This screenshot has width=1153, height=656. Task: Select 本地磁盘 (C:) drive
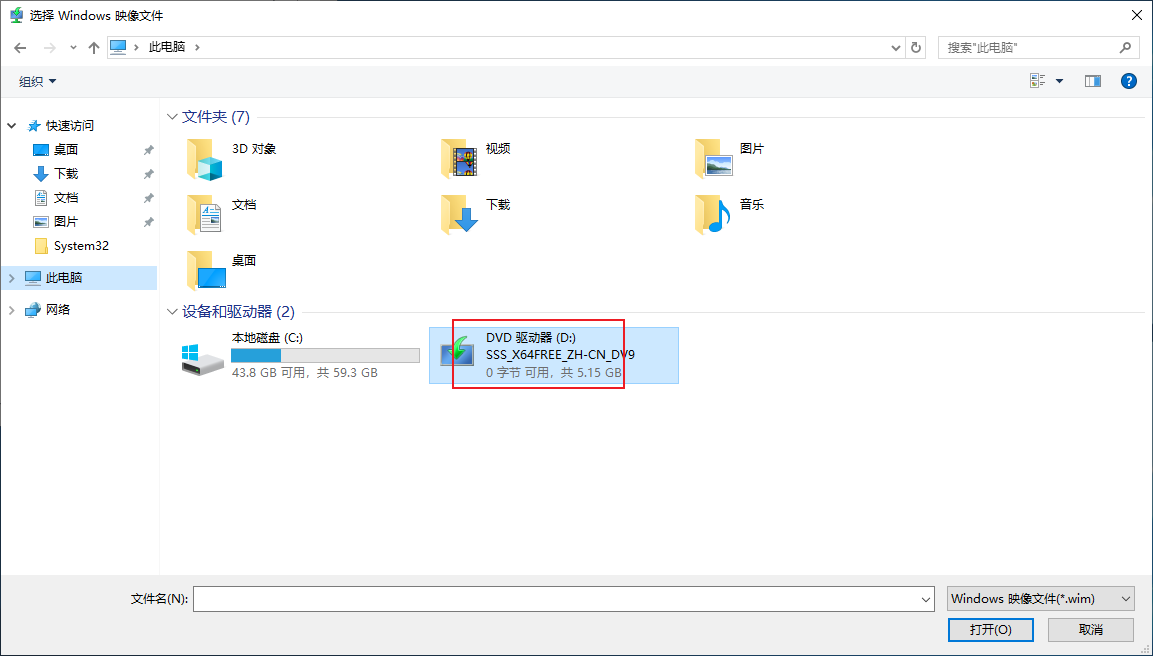point(301,355)
